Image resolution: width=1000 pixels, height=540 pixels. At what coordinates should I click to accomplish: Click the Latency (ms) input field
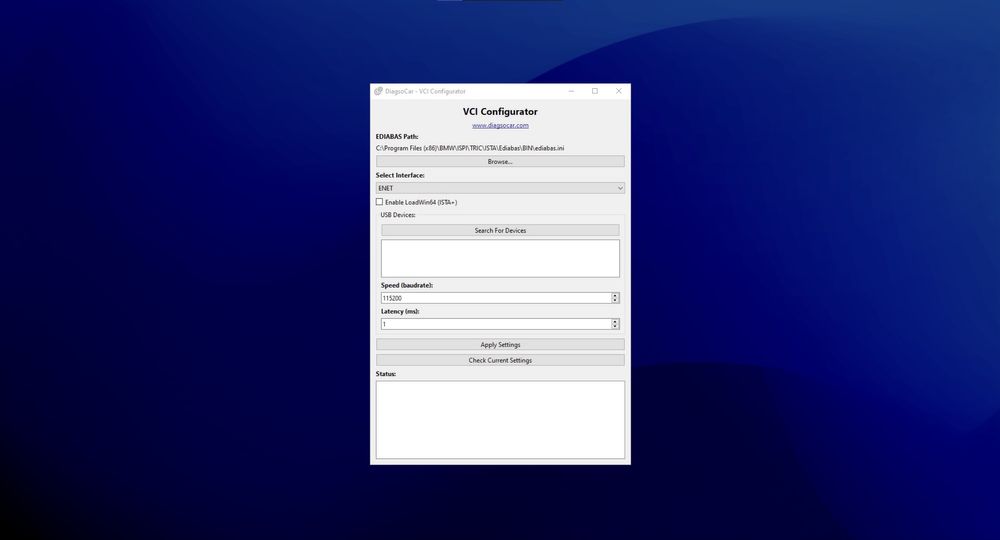pyautogui.click(x=496, y=324)
